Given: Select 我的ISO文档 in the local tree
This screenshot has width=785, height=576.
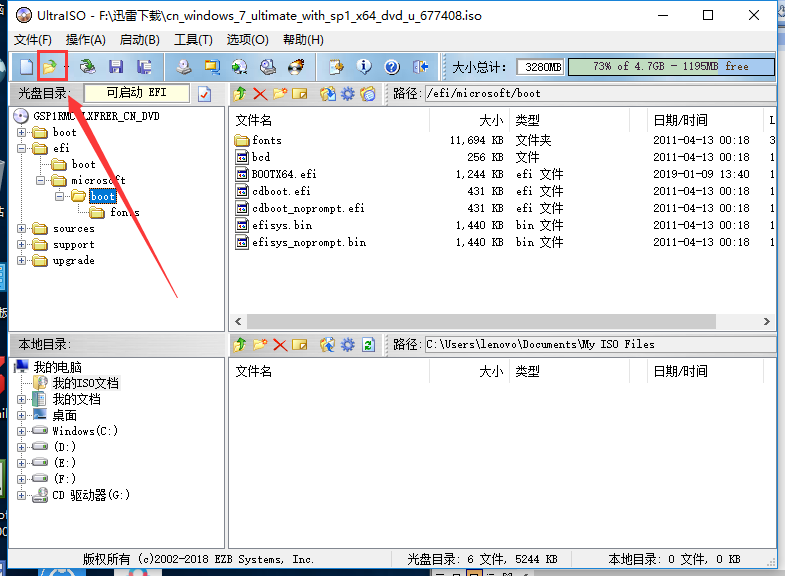Looking at the screenshot, I should (86, 383).
